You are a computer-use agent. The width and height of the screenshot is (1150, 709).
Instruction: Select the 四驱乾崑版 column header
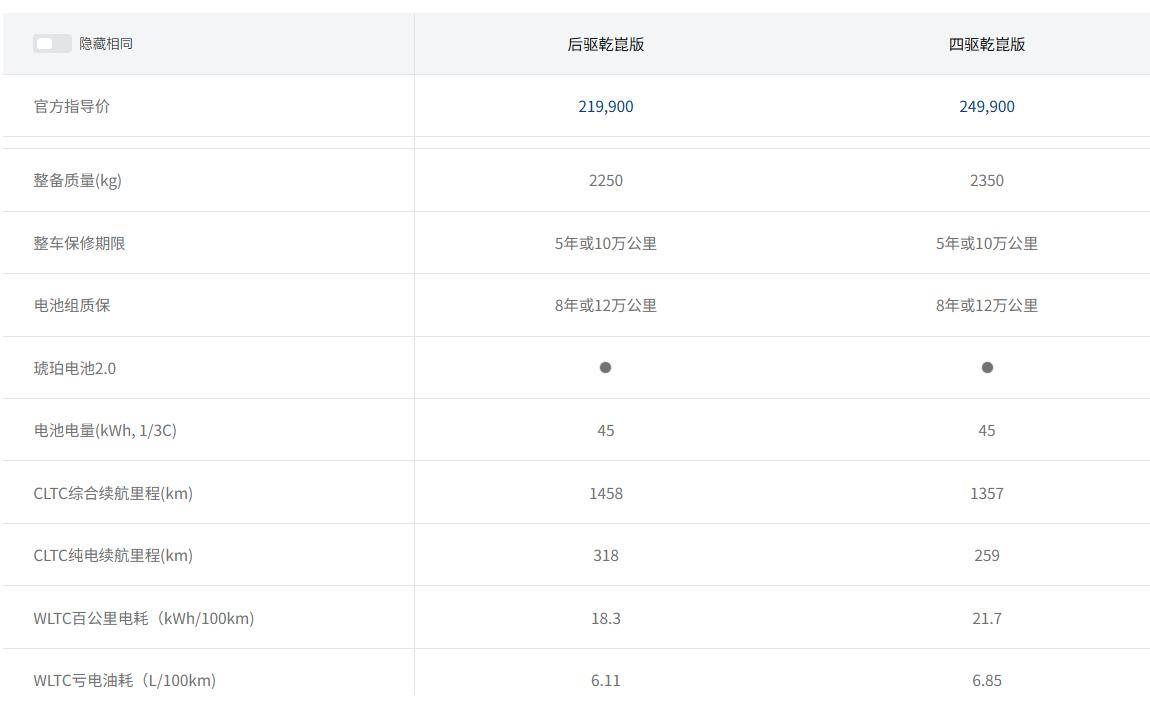[x=986, y=44]
